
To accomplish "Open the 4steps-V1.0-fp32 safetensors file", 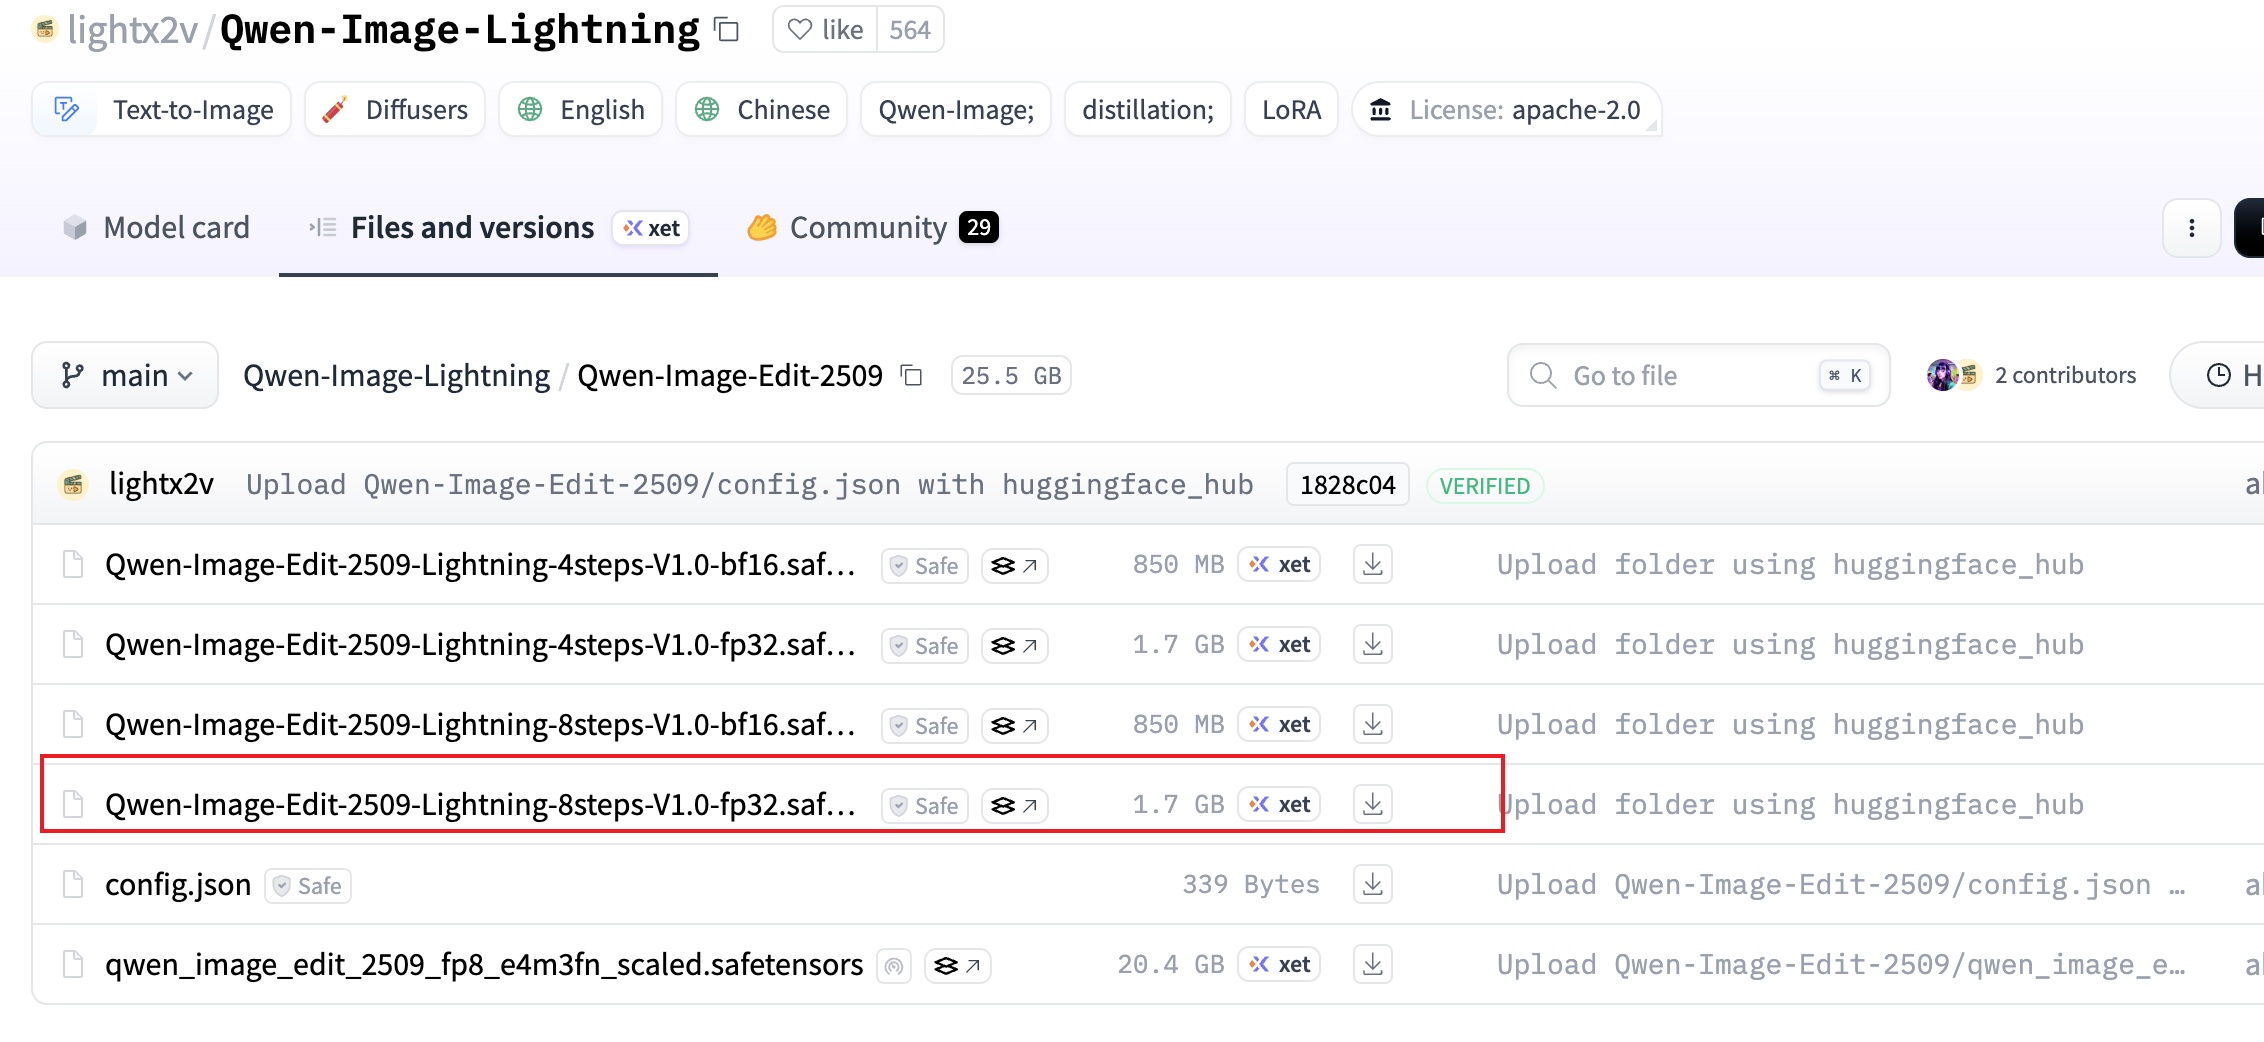I will pyautogui.click(x=480, y=644).
